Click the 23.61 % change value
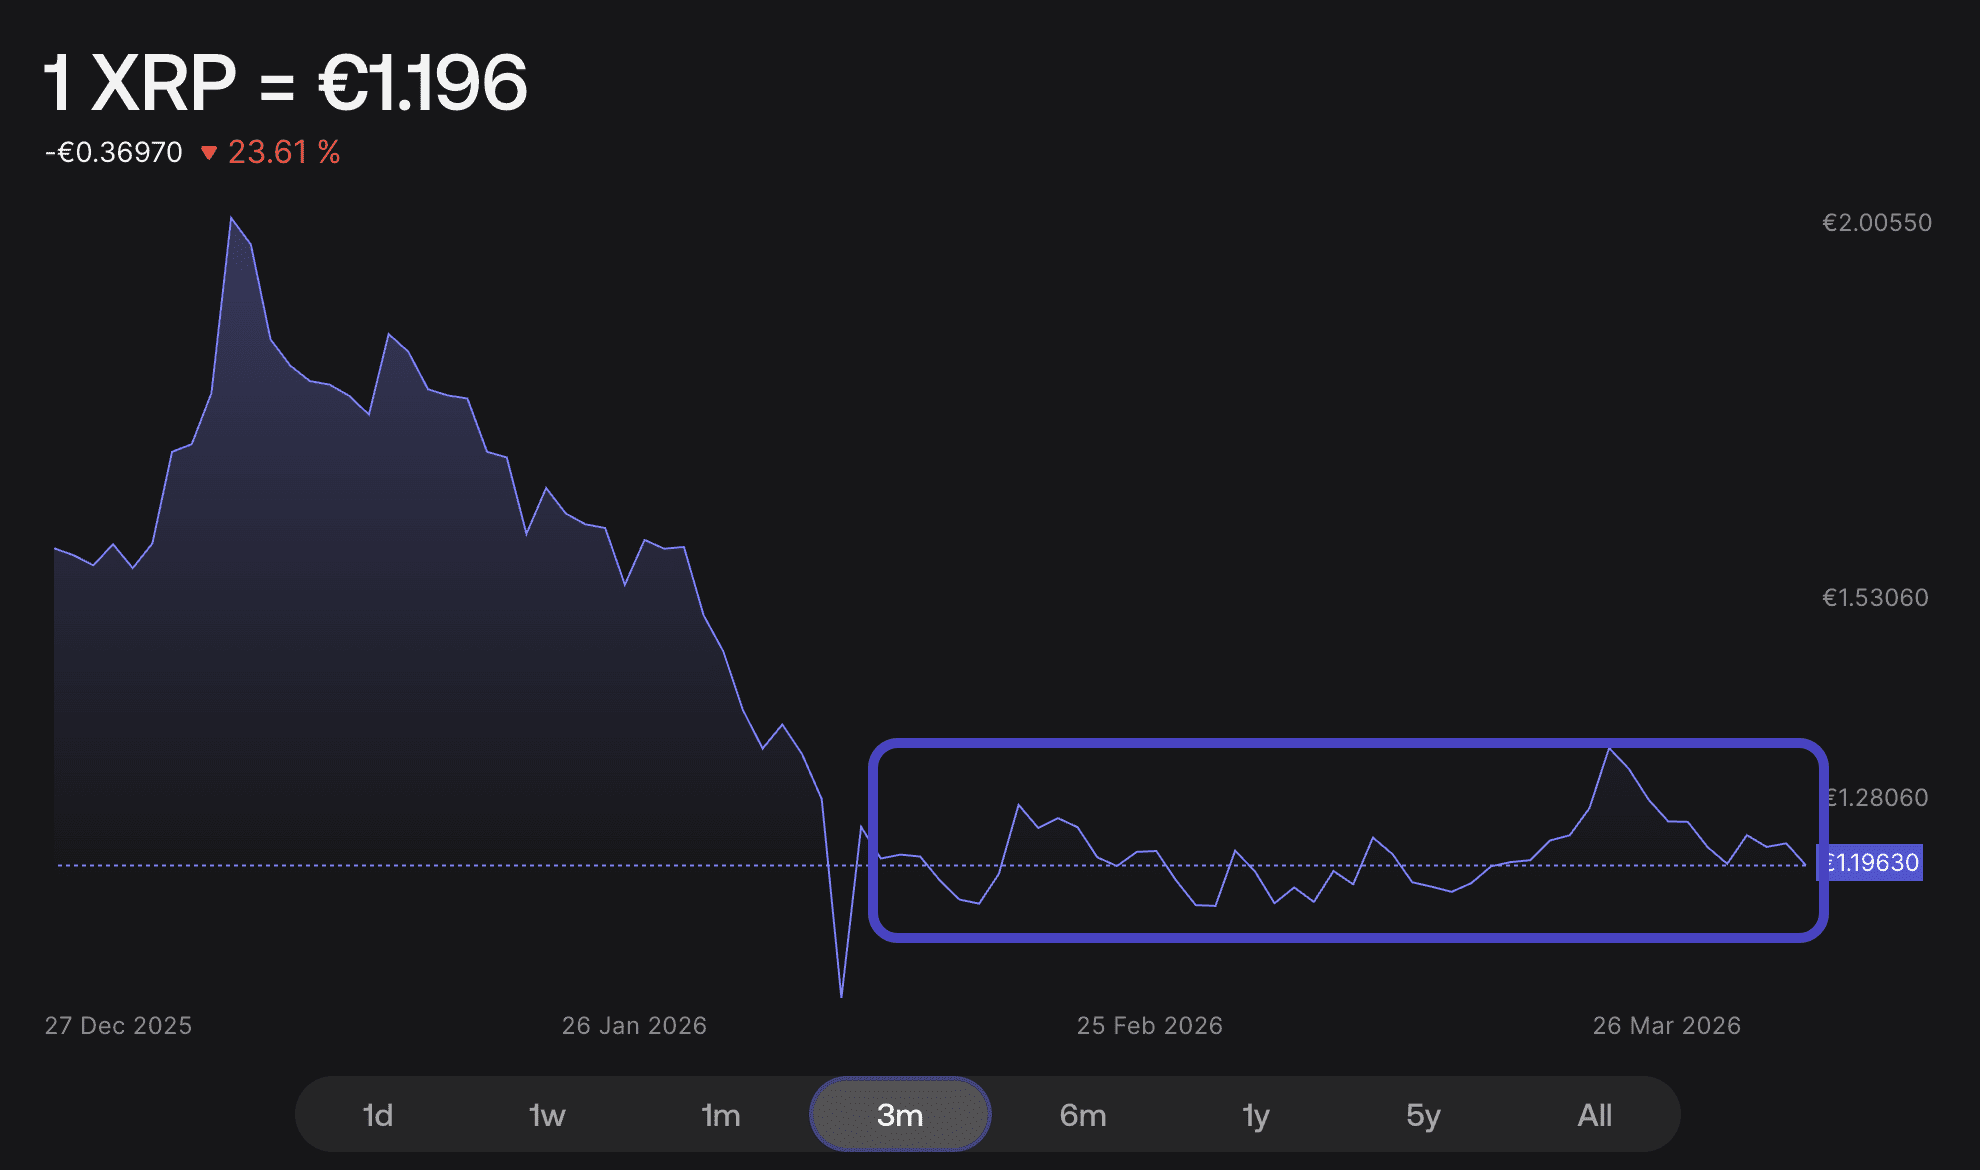 coord(284,152)
